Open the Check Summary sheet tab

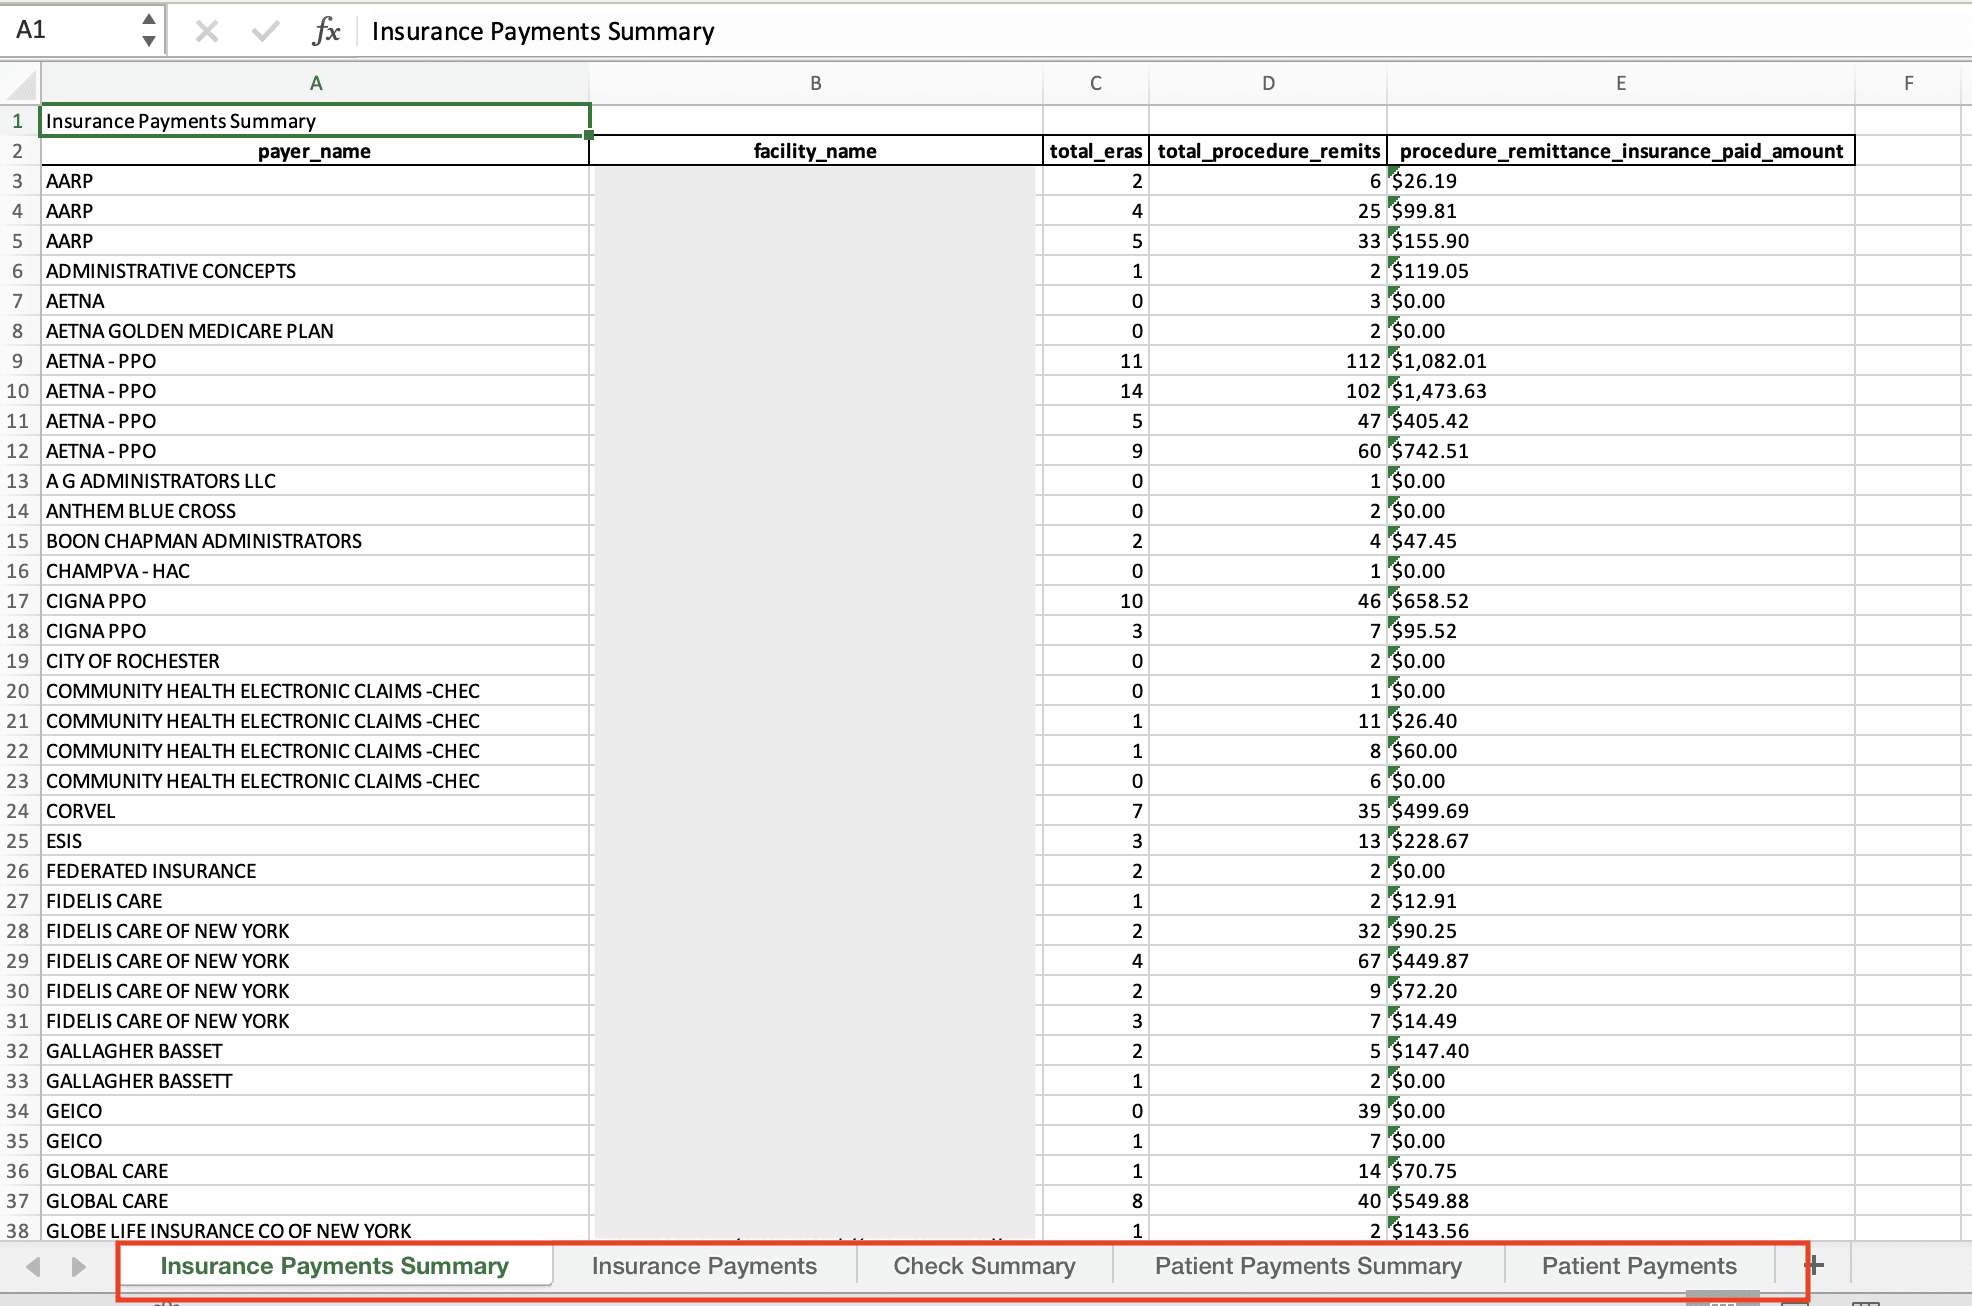click(x=984, y=1266)
